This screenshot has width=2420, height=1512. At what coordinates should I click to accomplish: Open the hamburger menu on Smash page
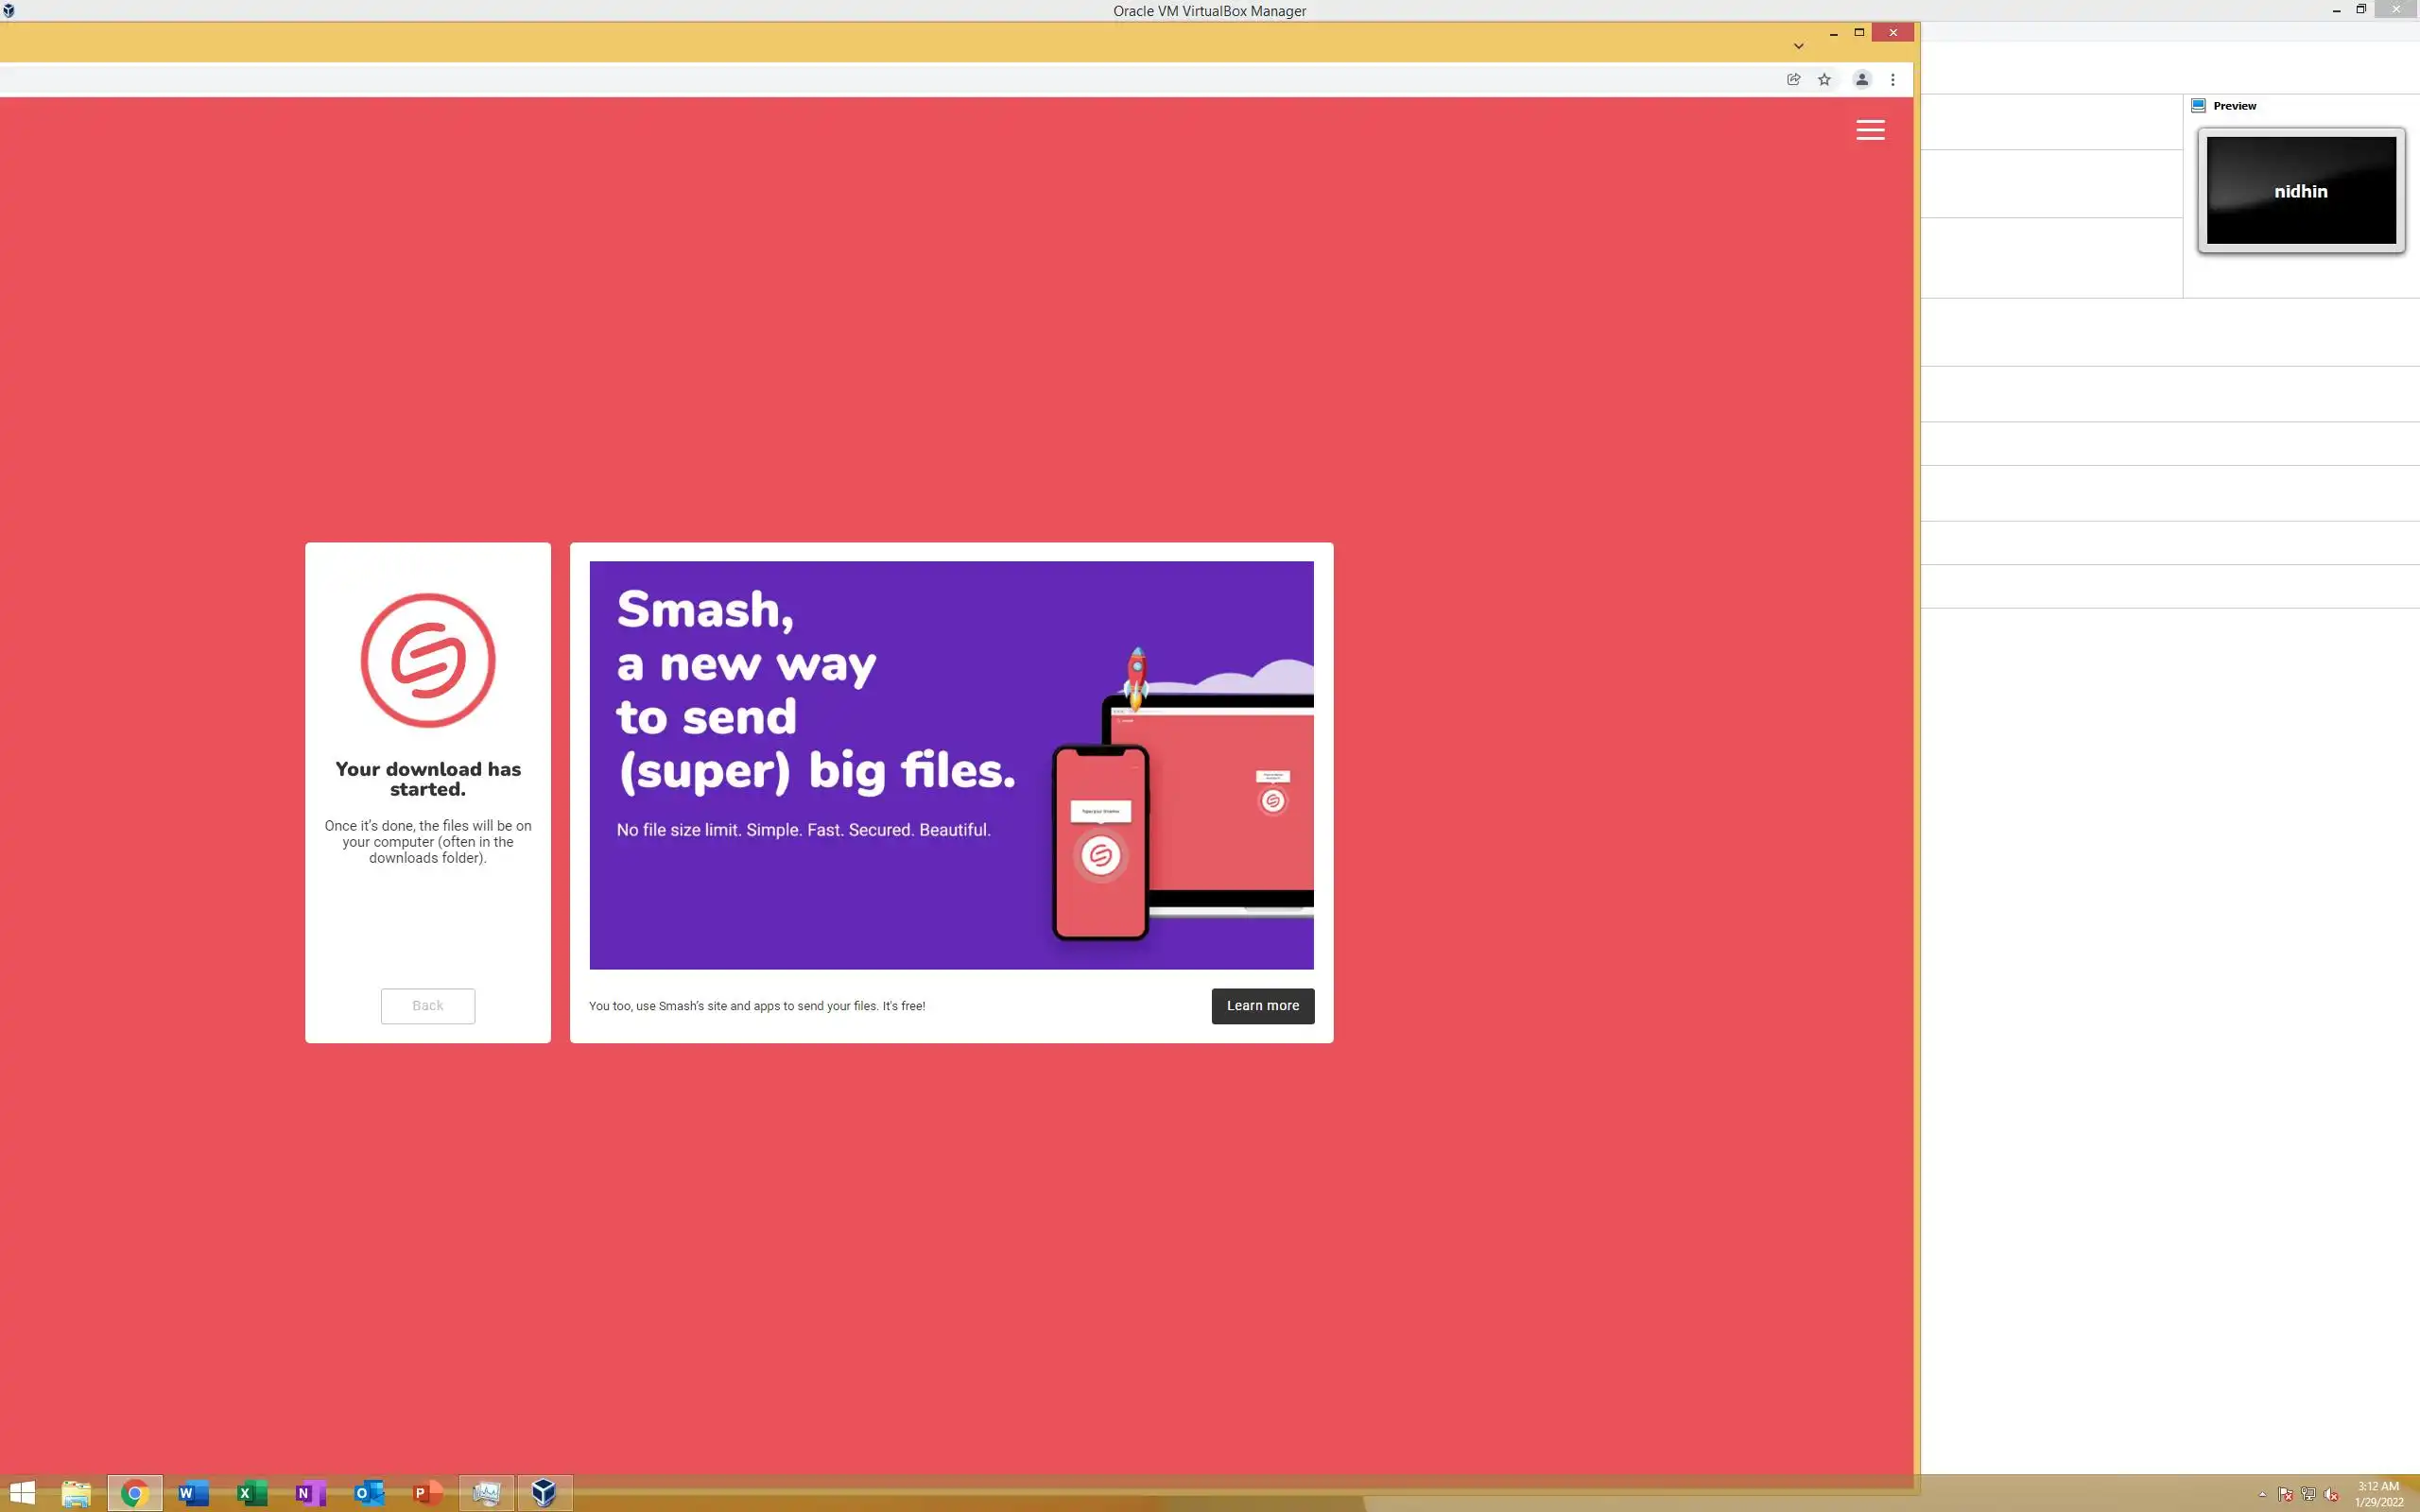[x=1870, y=130]
